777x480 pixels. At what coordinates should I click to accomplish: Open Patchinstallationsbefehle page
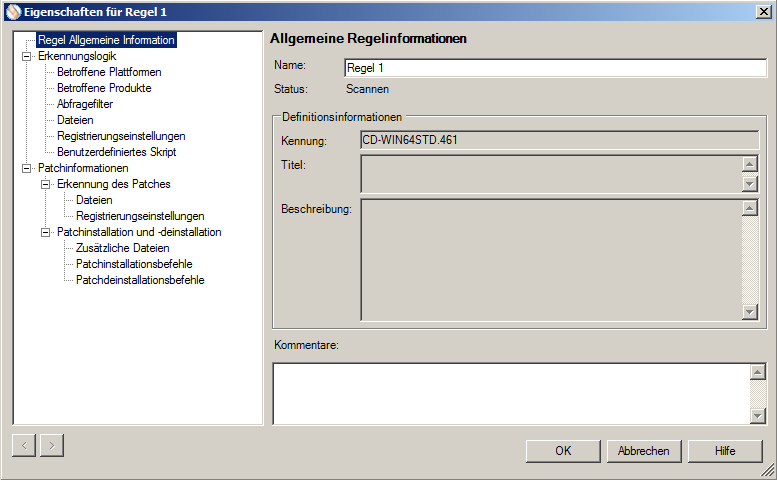pos(134,264)
